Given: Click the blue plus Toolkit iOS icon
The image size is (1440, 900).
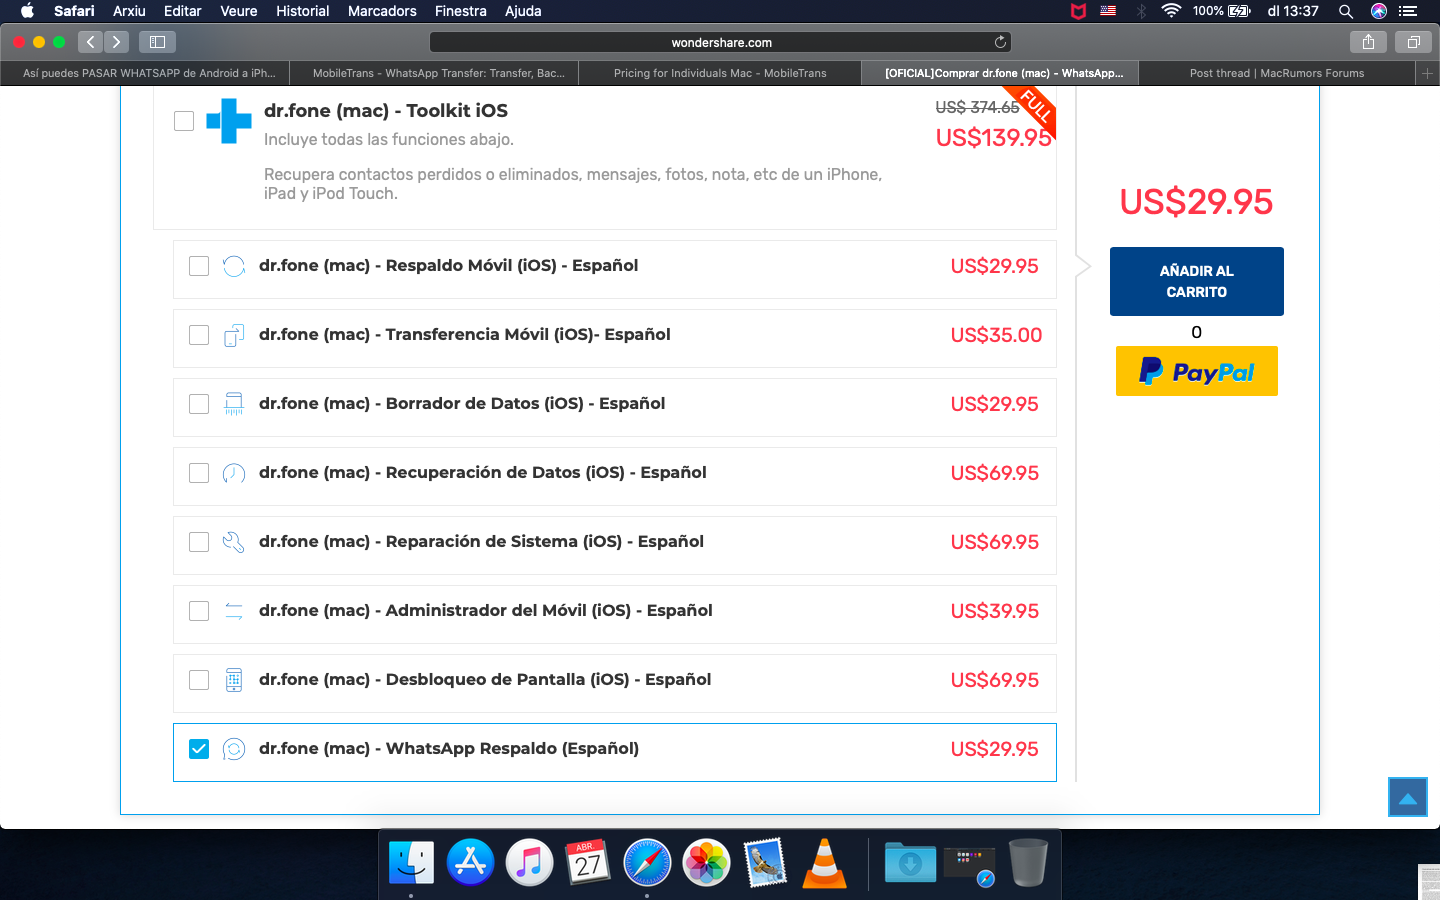Looking at the screenshot, I should [x=229, y=121].
